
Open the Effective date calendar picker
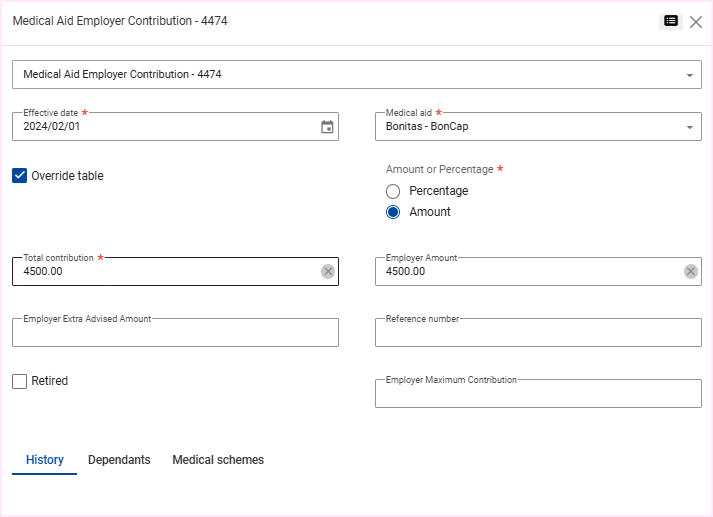point(327,127)
